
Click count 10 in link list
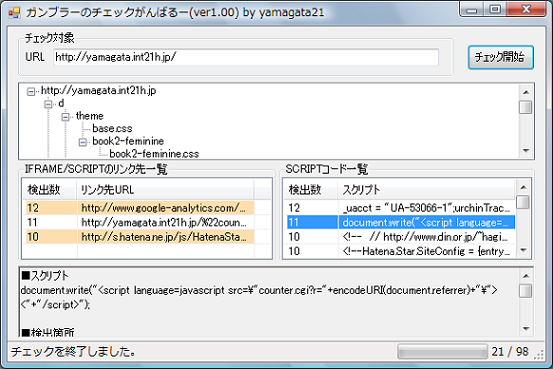[33, 237]
